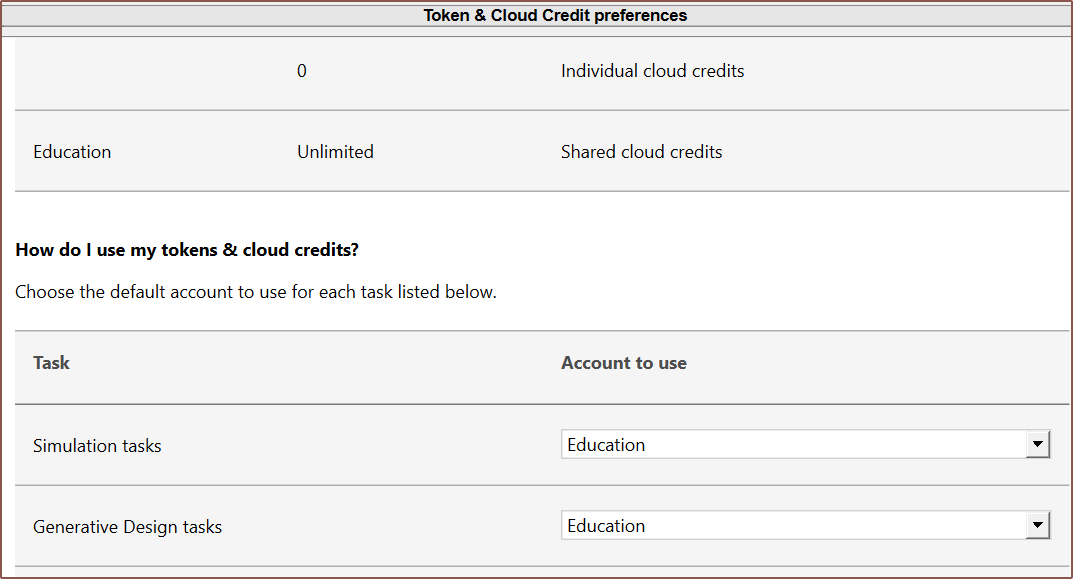Click the Individual cloud credits text
This screenshot has height=579, width=1073.
(x=652, y=71)
